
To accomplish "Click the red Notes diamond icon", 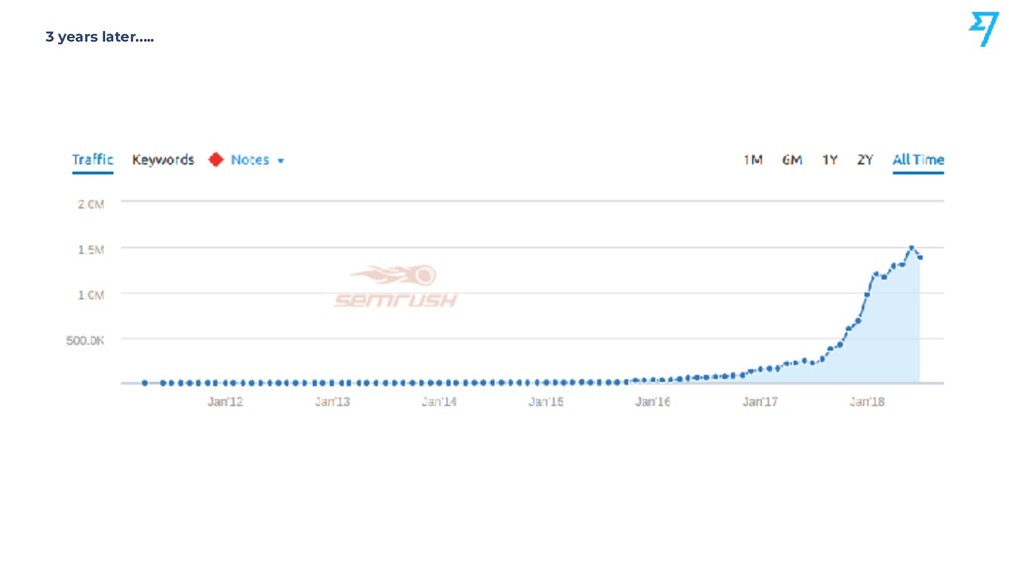I will click(x=216, y=160).
